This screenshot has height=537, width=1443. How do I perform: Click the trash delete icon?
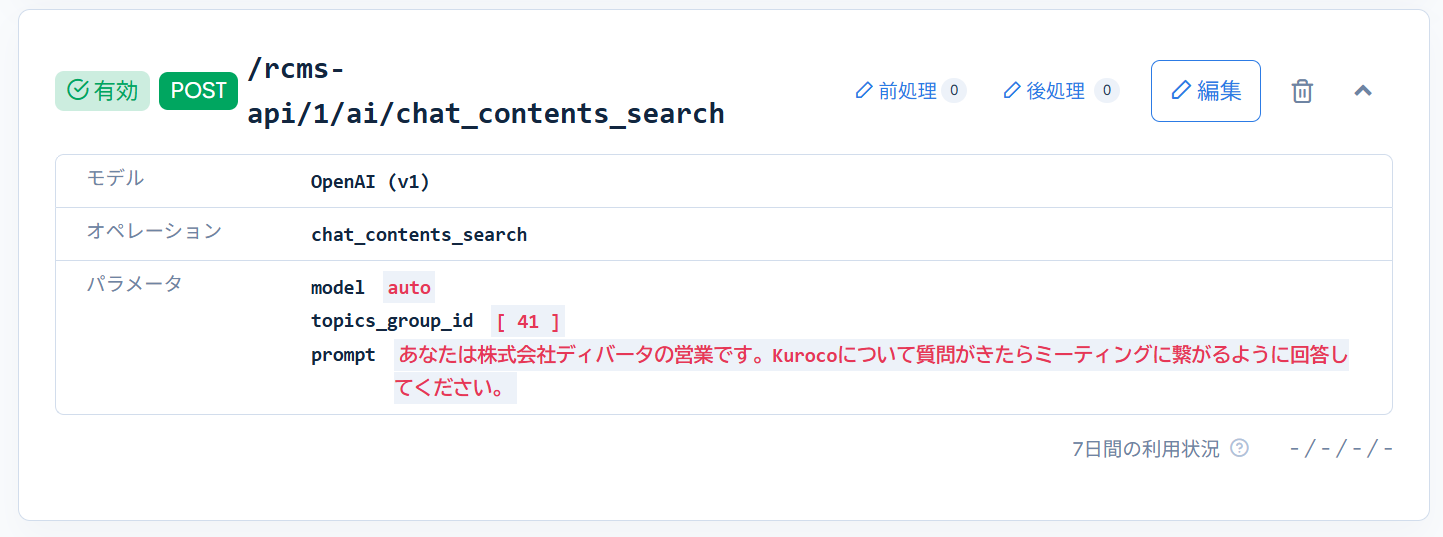click(1302, 91)
